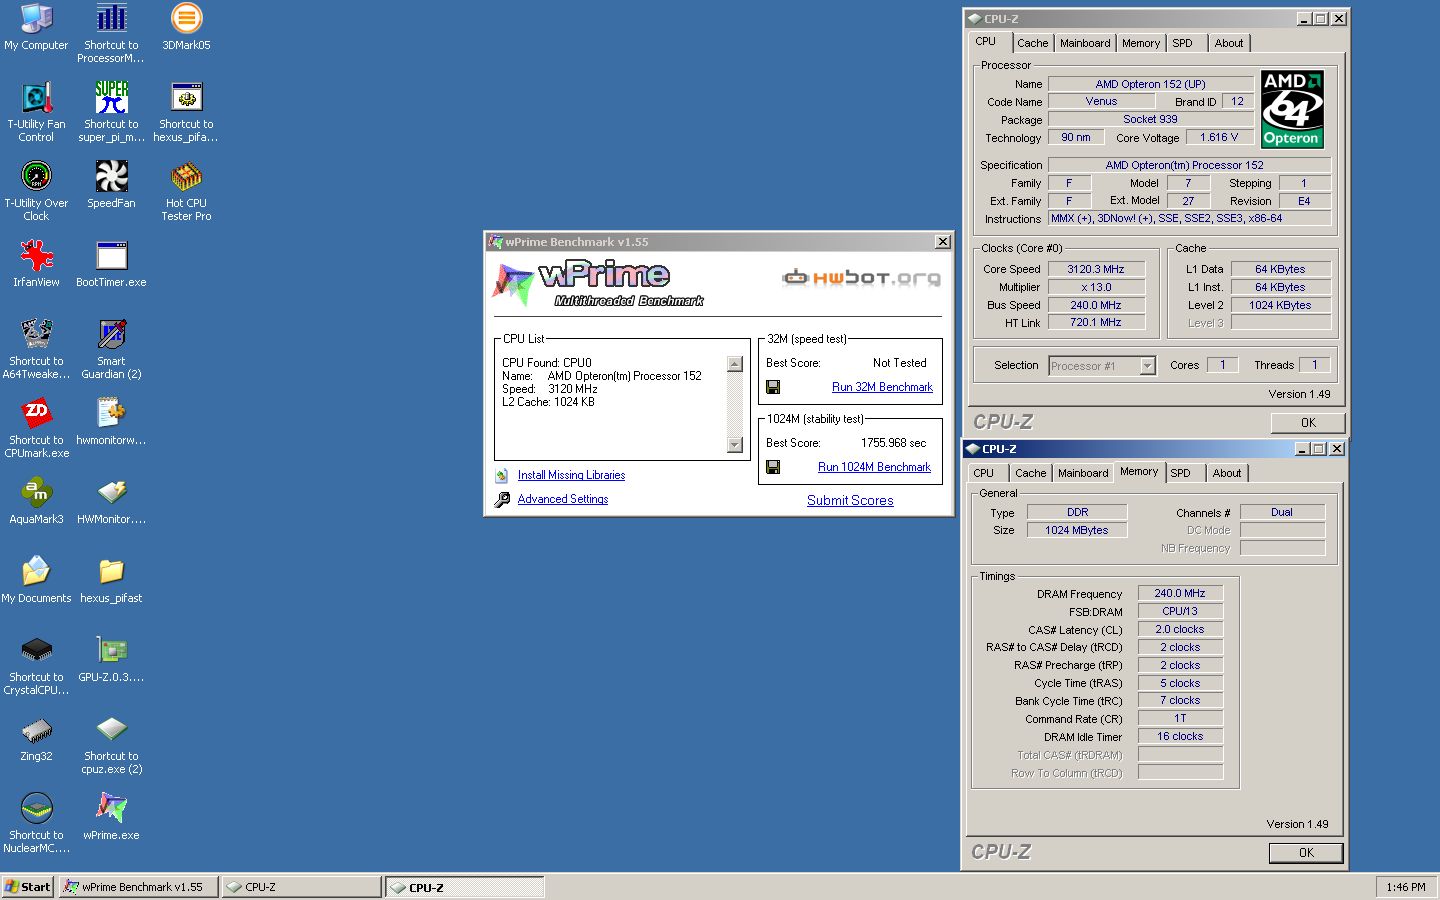Open the Advanced Settings link
This screenshot has width=1440, height=900.
tap(563, 499)
